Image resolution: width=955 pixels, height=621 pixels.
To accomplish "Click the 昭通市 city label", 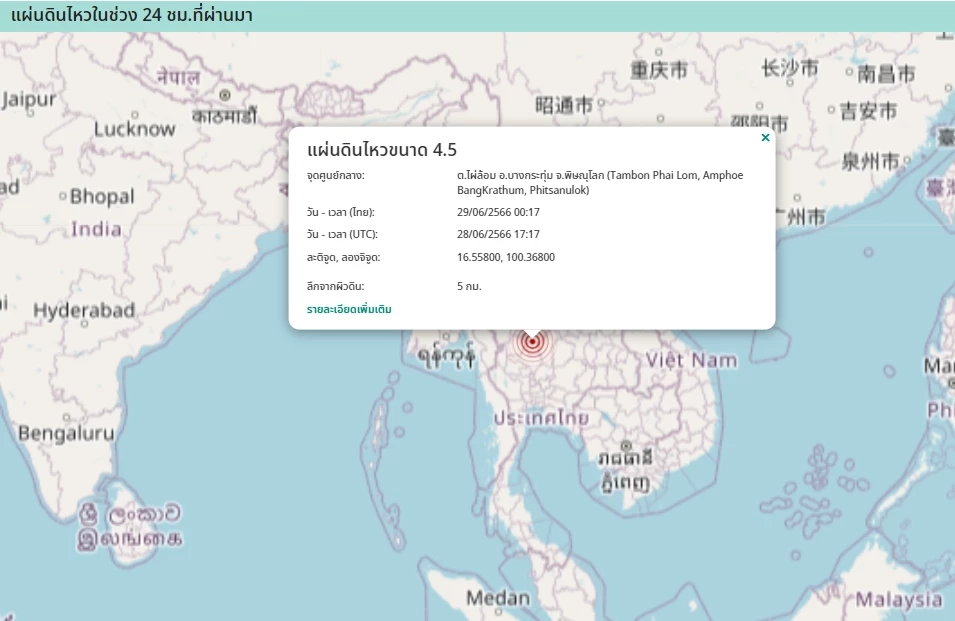I will 564,105.
